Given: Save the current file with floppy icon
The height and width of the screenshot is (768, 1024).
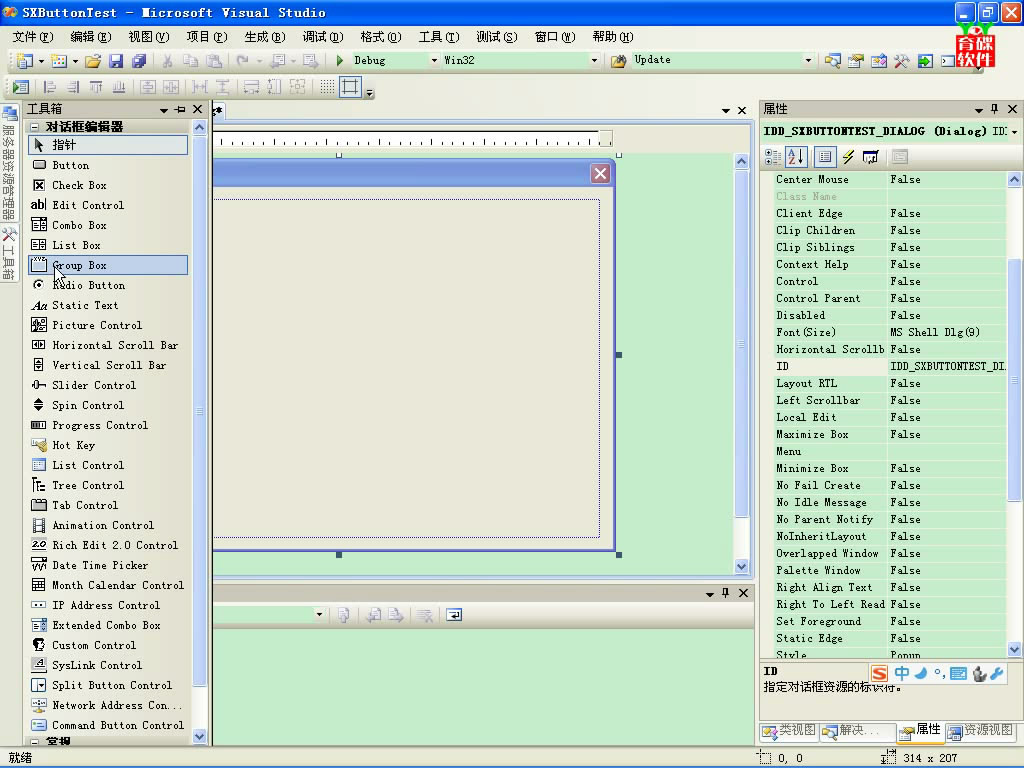Looking at the screenshot, I should pyautogui.click(x=116, y=61).
